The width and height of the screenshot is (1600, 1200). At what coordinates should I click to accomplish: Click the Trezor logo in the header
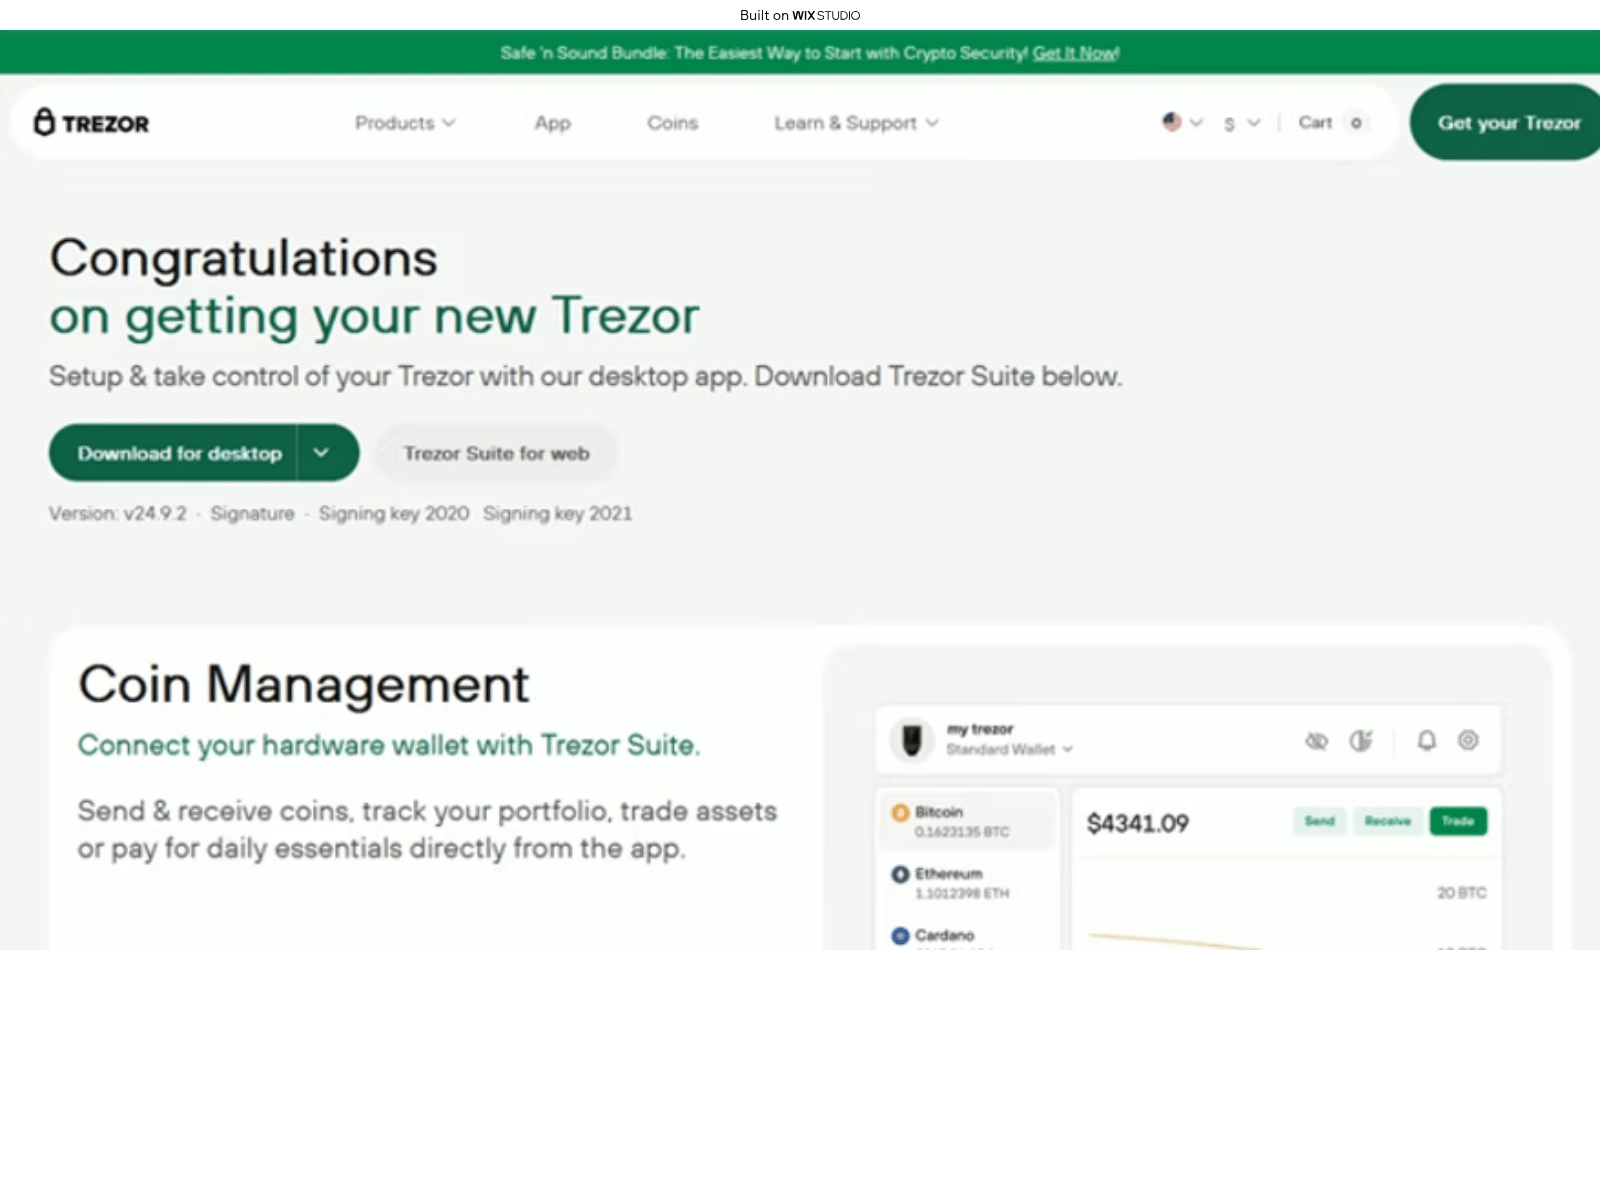tap(91, 123)
